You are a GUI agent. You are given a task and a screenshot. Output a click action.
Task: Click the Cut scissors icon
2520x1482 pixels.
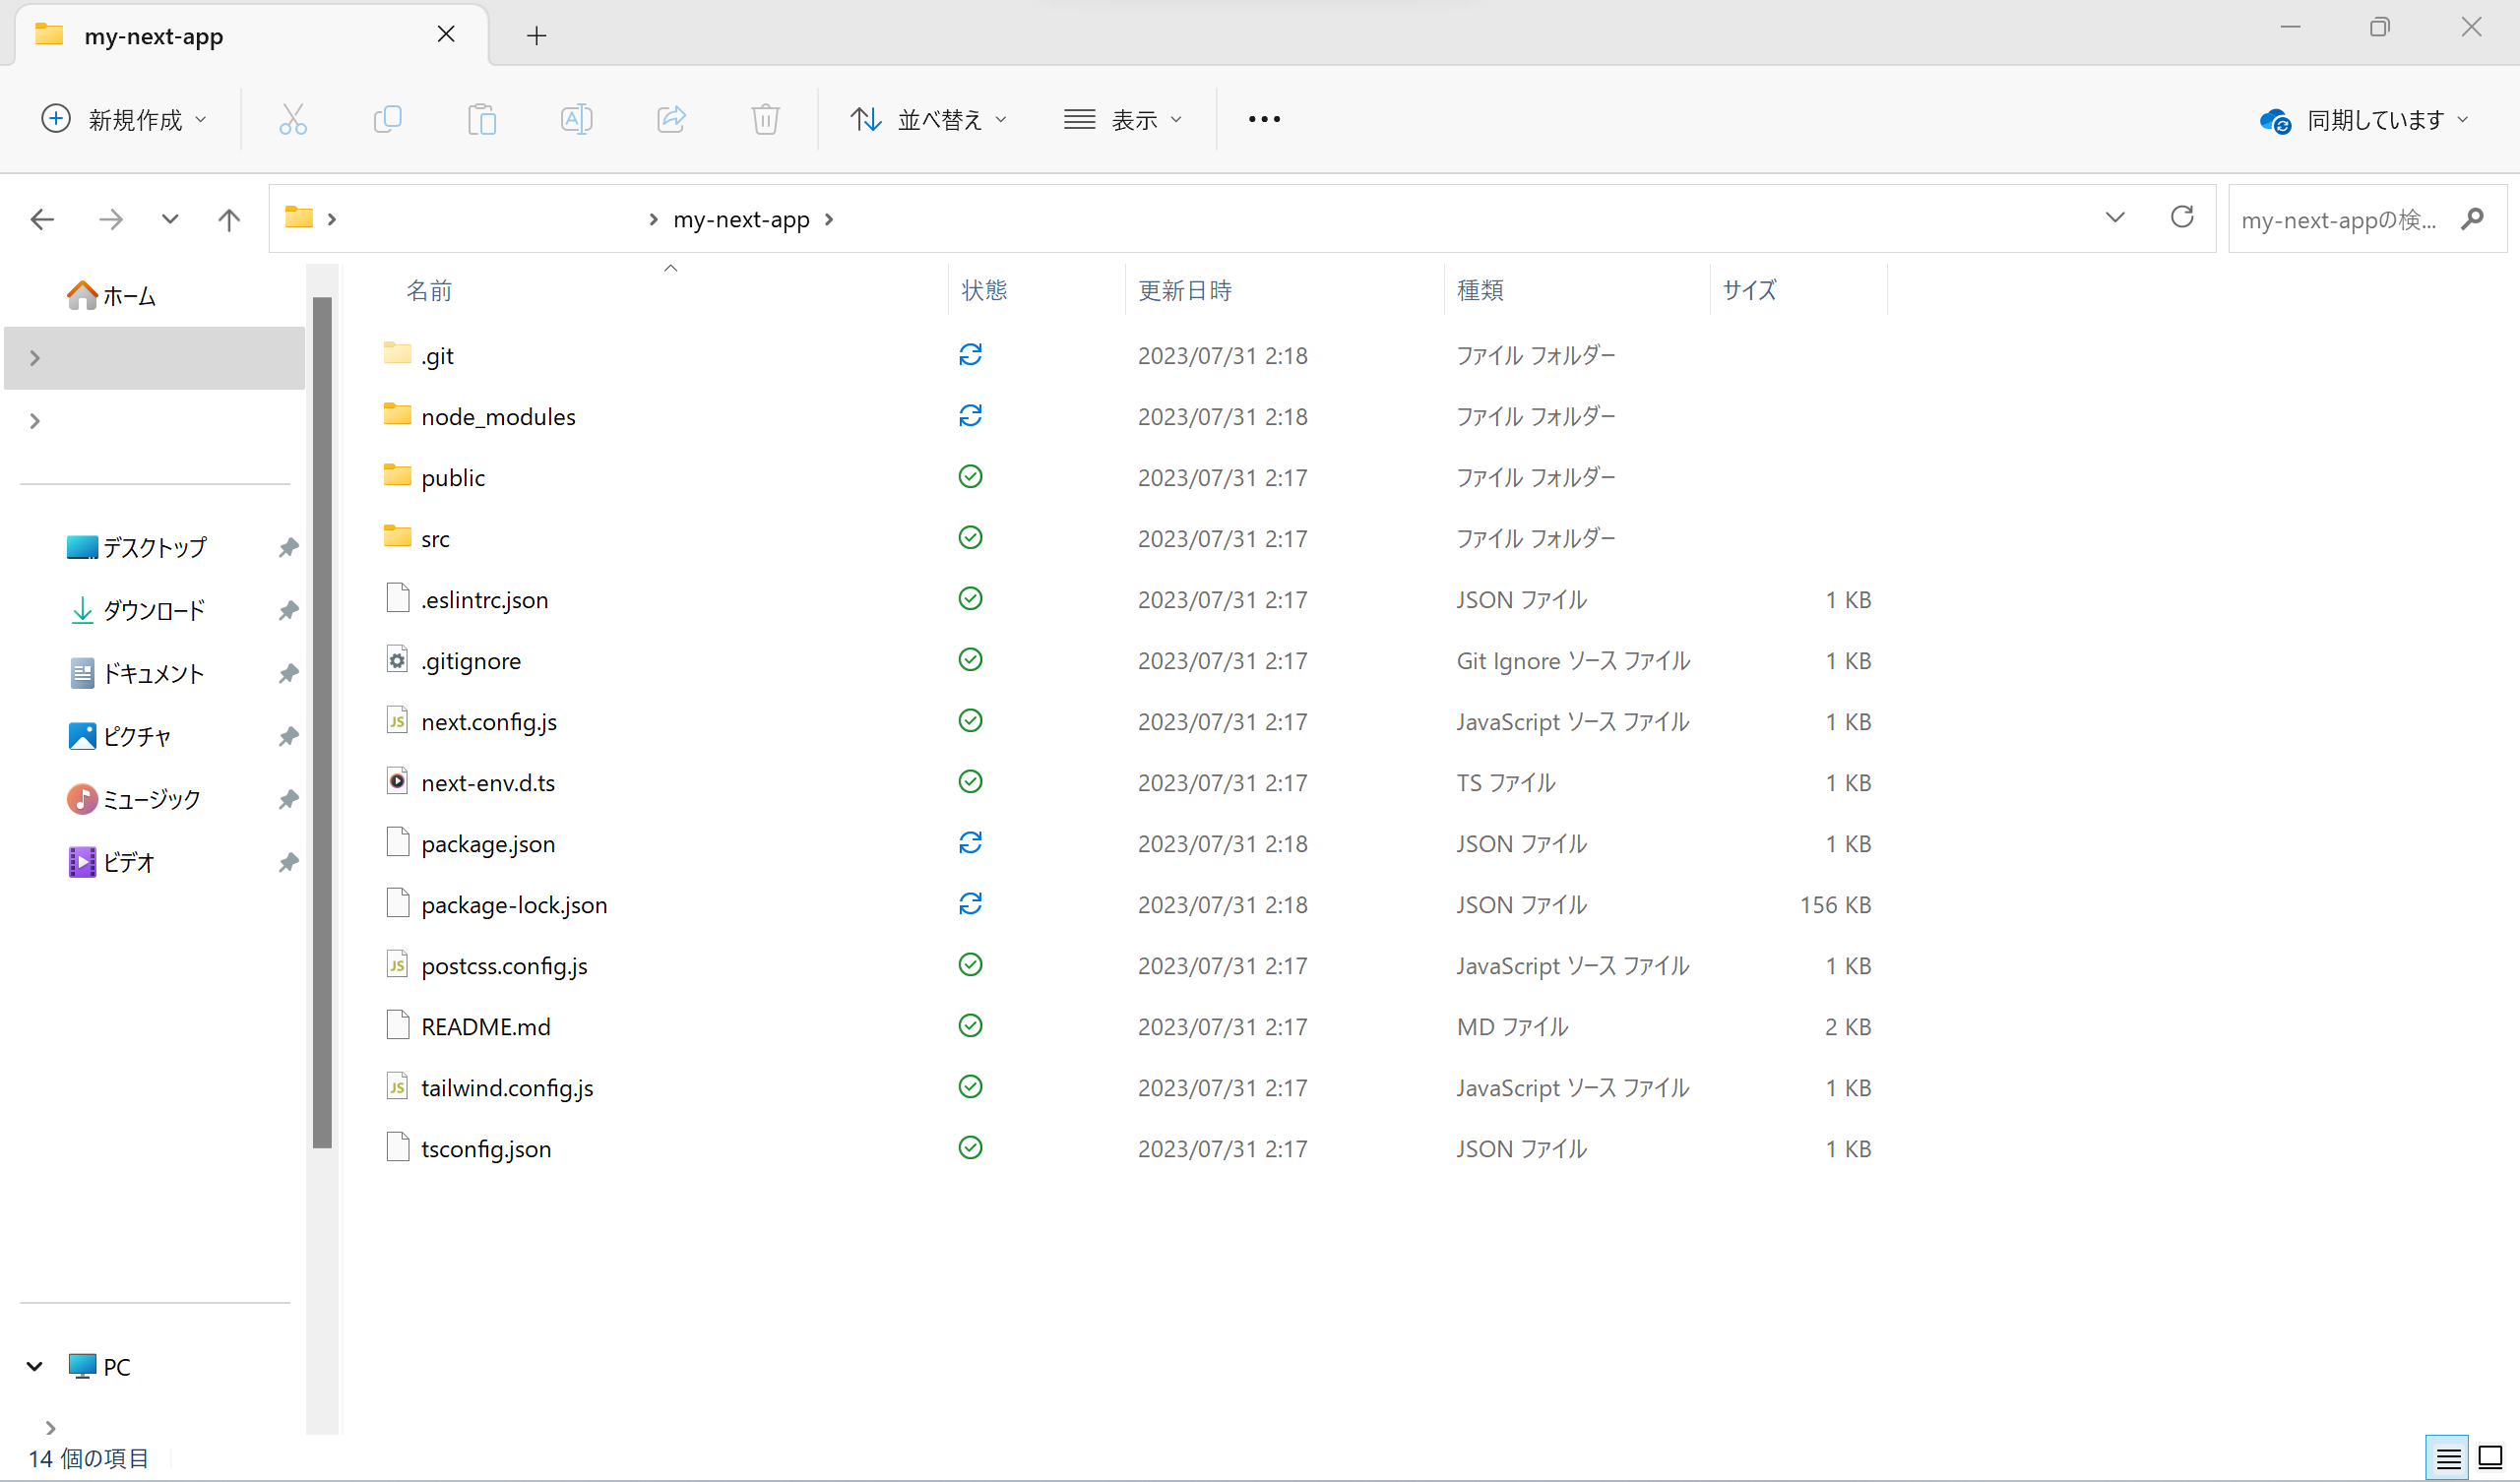293,119
